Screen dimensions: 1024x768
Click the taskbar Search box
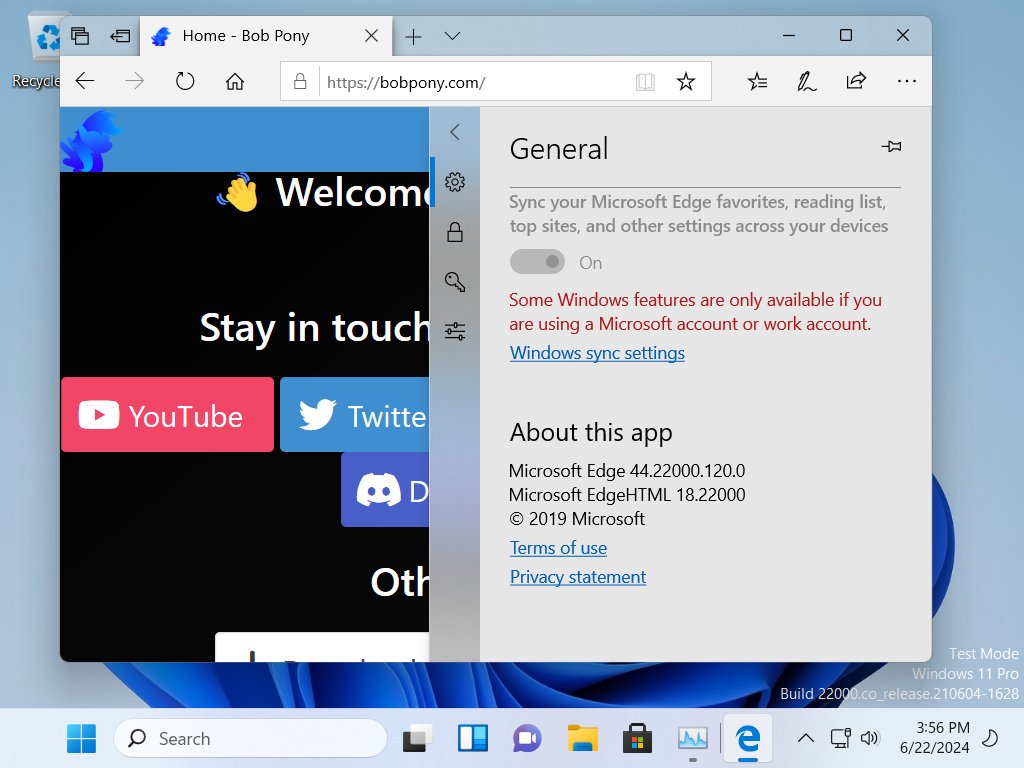[251, 739]
